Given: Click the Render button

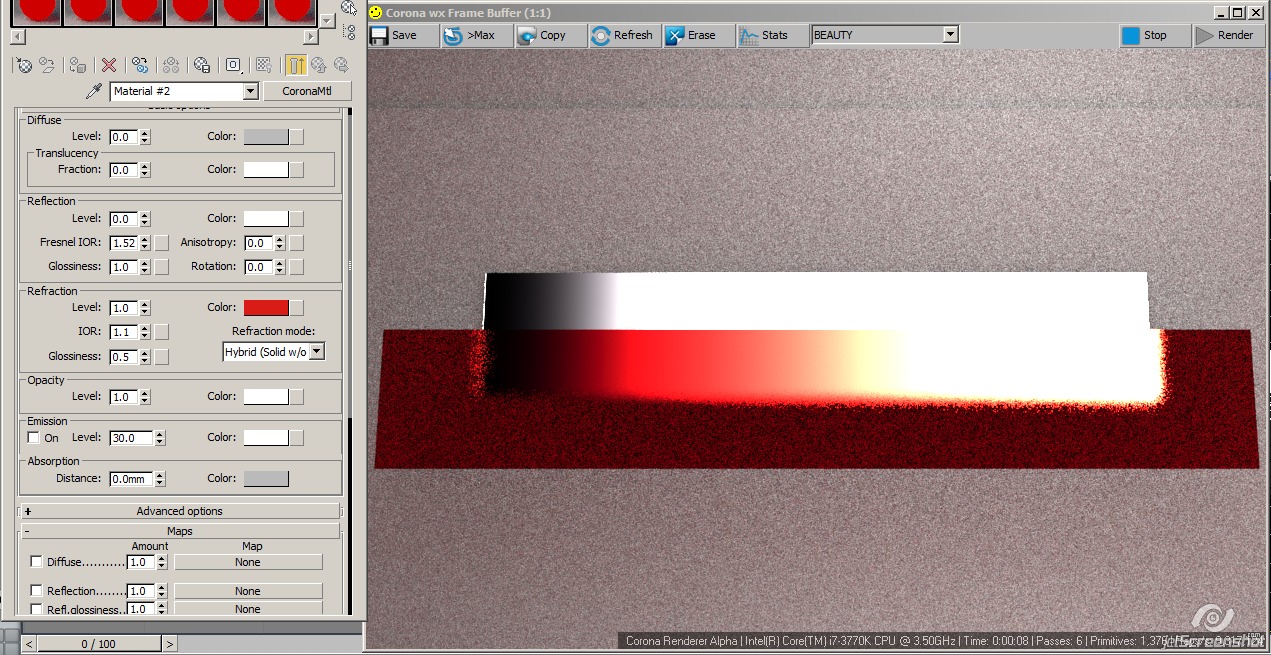Looking at the screenshot, I should (1229, 35).
